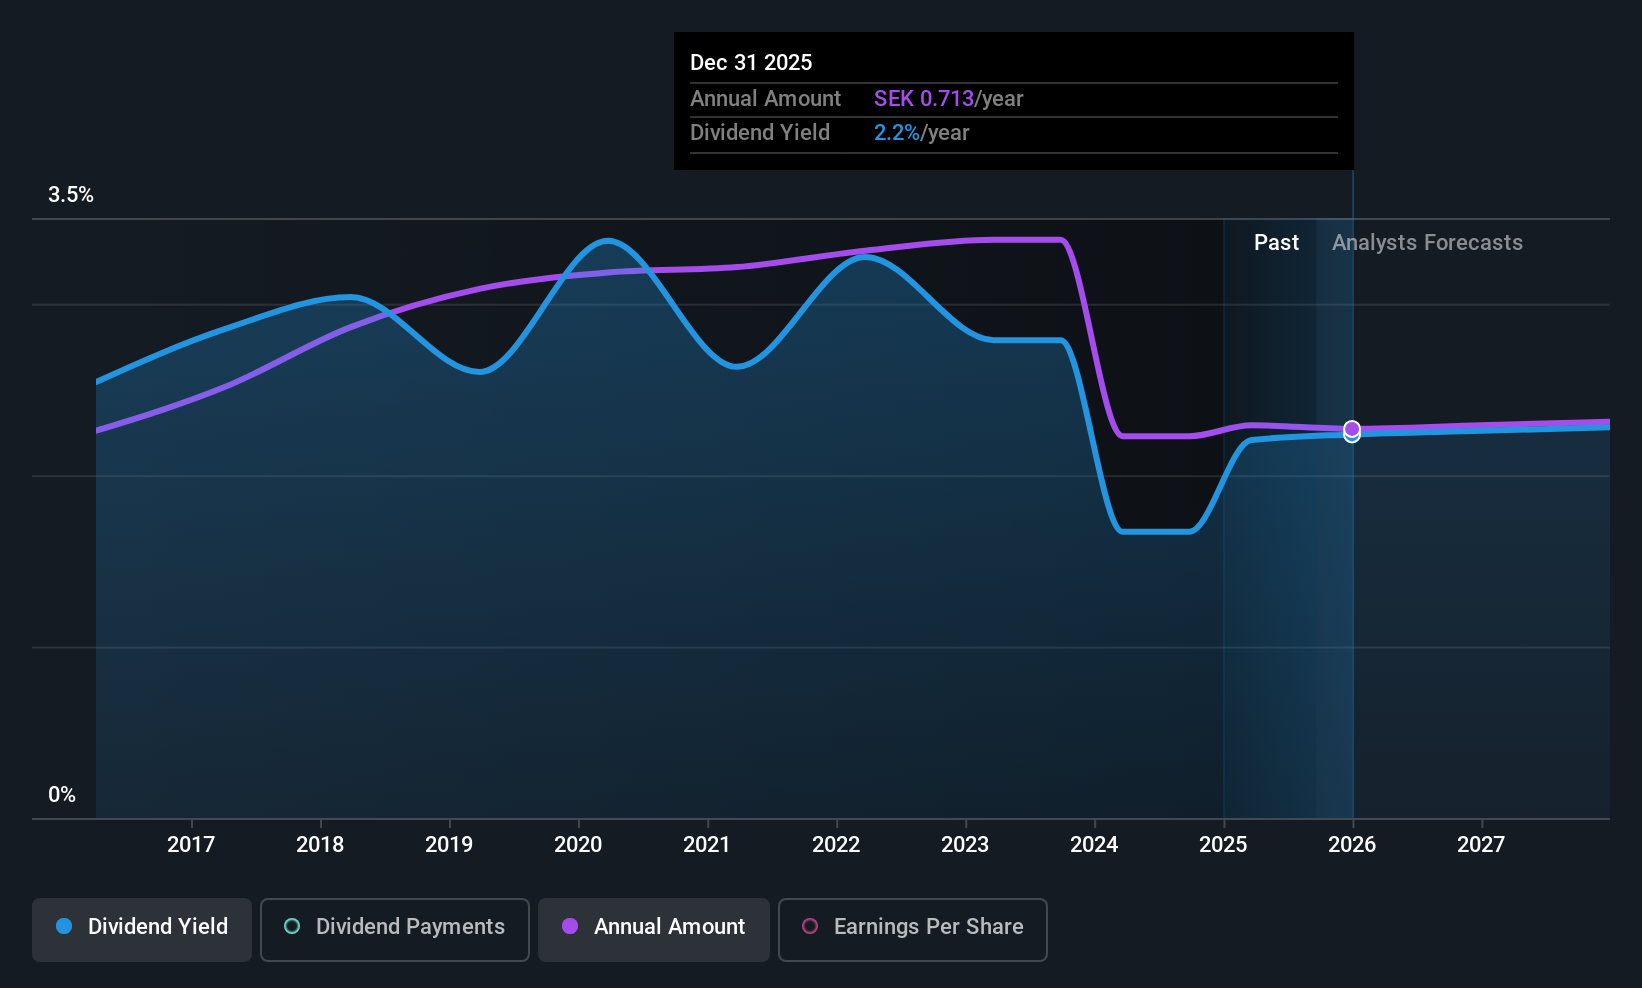
Task: Click the 'Past' region label
Action: pyautogui.click(x=1276, y=243)
